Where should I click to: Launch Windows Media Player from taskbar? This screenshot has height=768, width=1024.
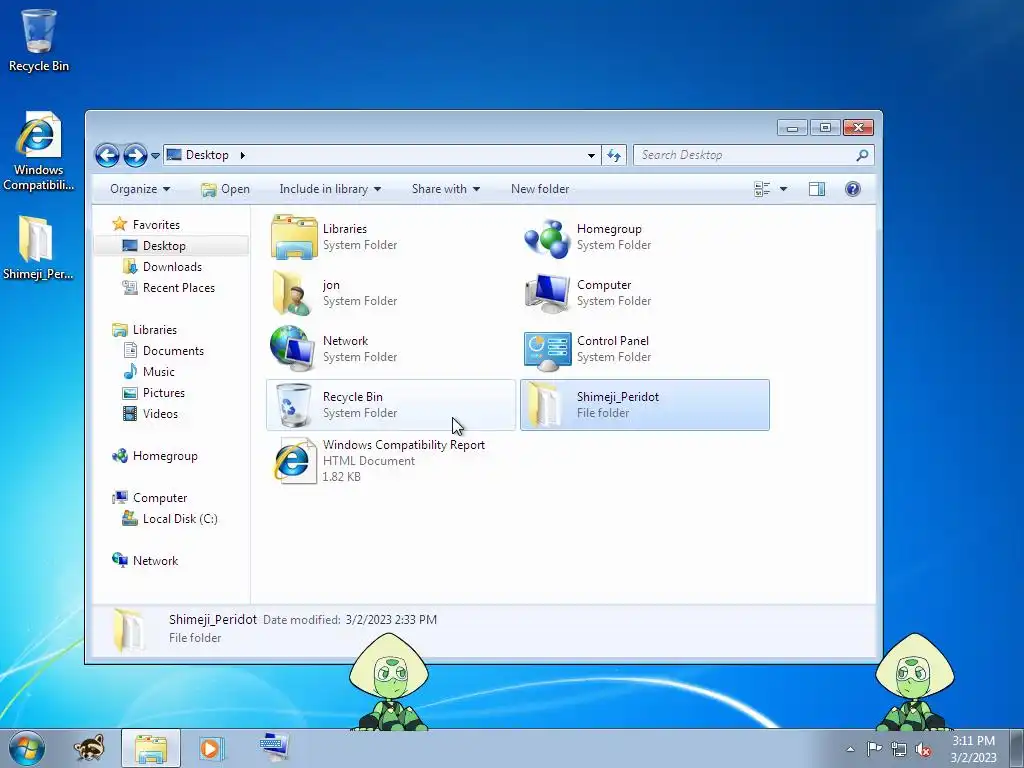[x=211, y=748]
